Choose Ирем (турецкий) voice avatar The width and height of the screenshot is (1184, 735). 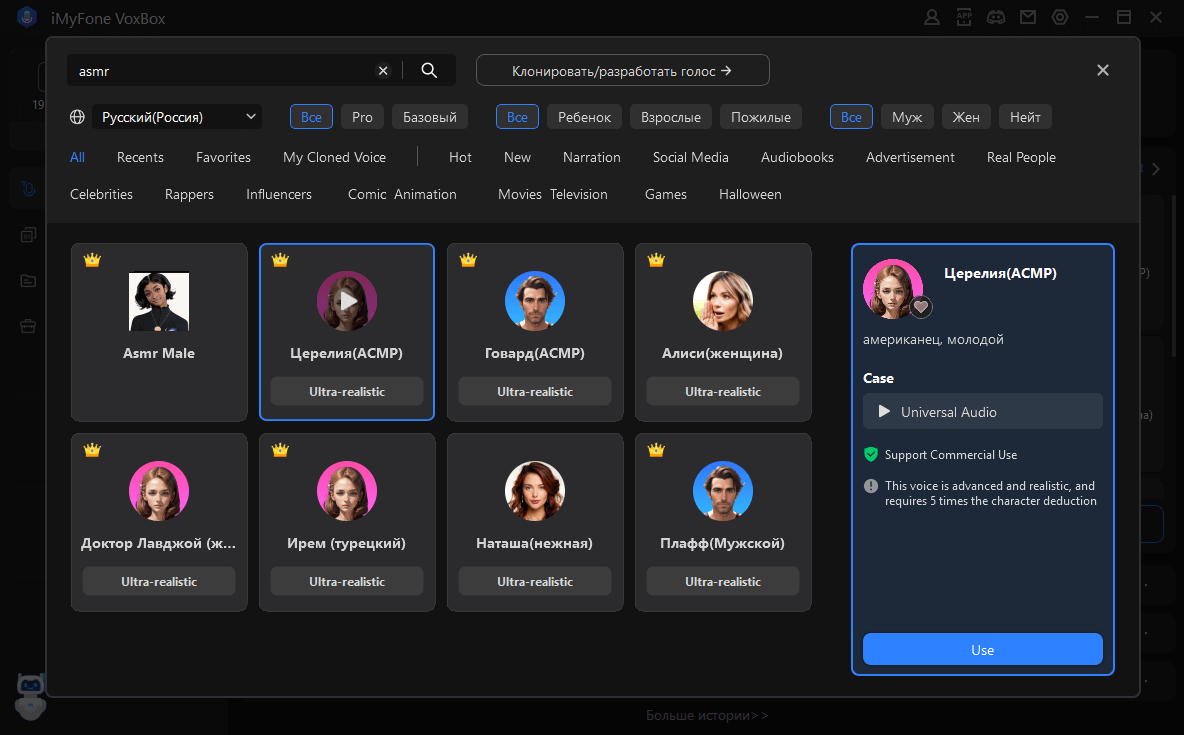tap(347, 491)
